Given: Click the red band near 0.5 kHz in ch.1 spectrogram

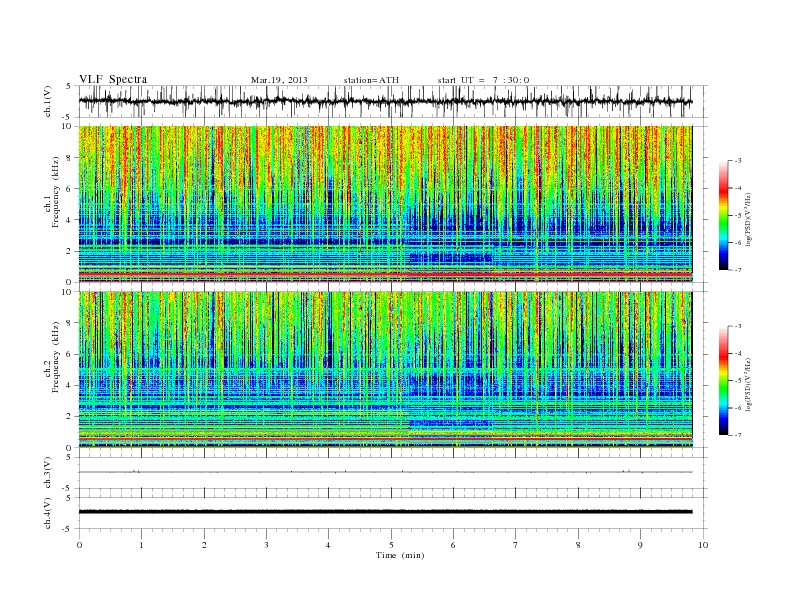Looking at the screenshot, I should click(x=386, y=274).
